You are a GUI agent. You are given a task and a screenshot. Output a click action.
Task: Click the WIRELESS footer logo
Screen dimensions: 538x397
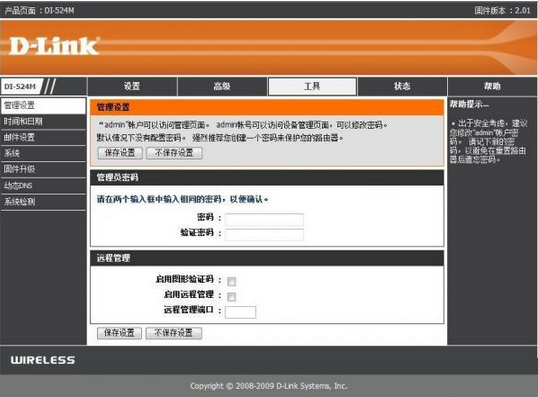[43, 360]
